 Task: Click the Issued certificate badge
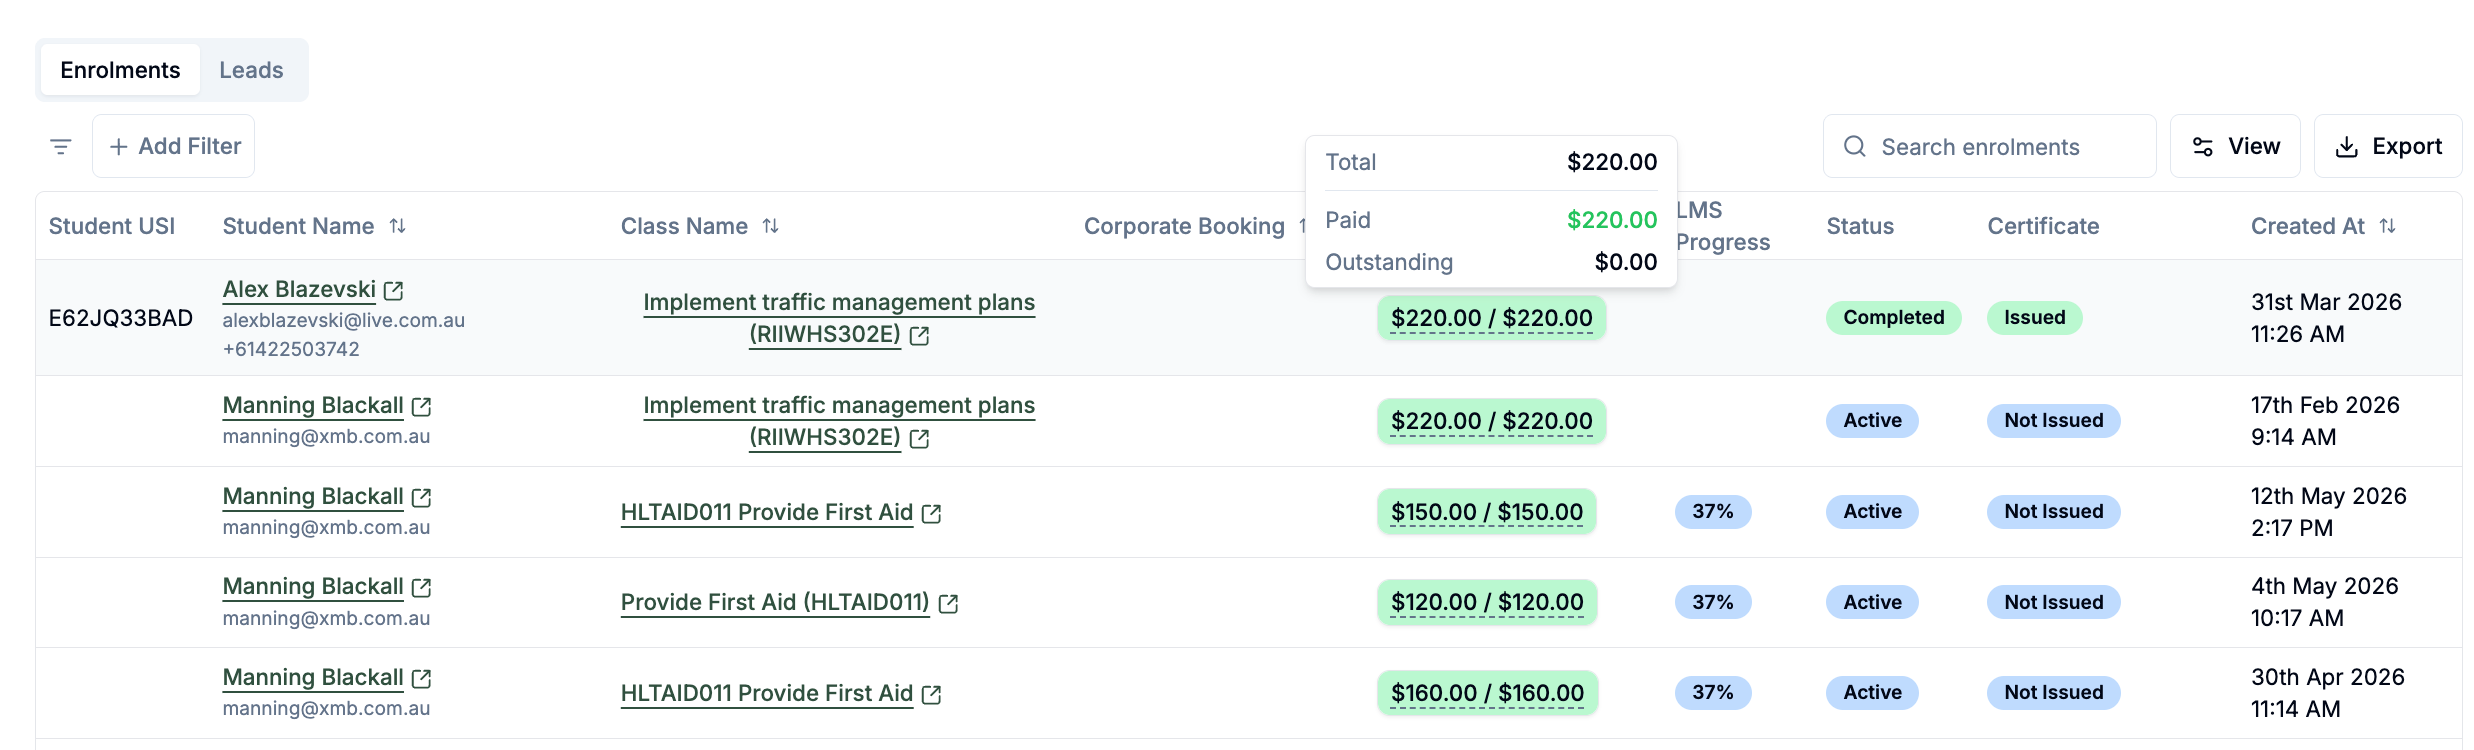coord(2035,318)
